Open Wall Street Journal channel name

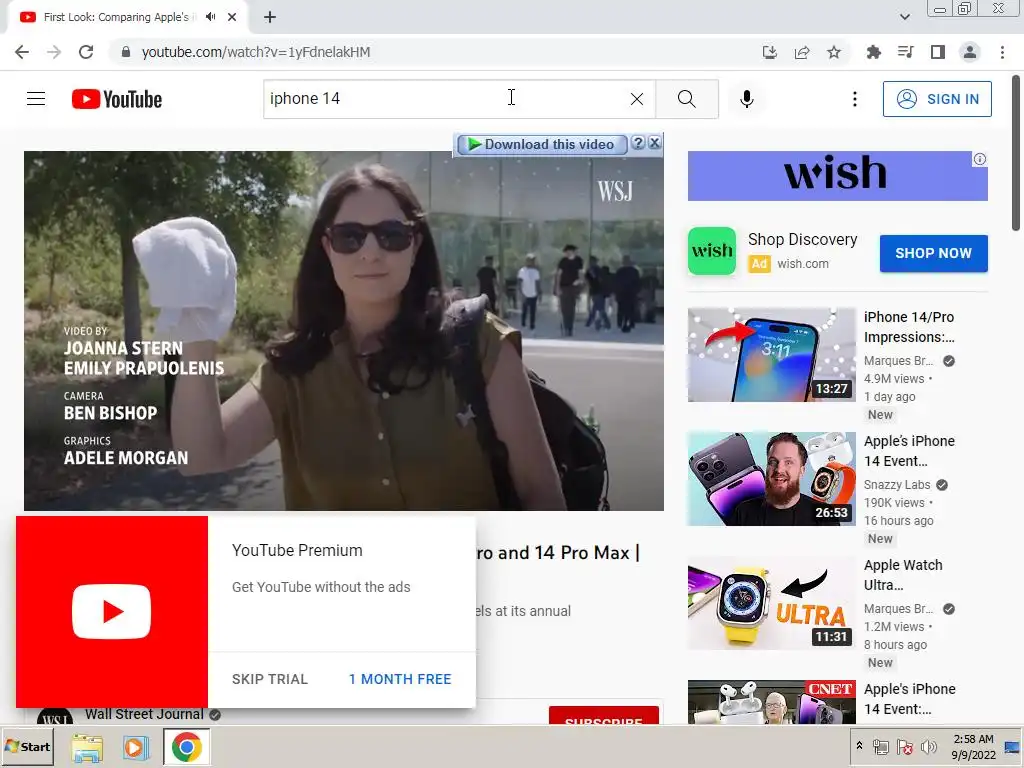pos(144,714)
